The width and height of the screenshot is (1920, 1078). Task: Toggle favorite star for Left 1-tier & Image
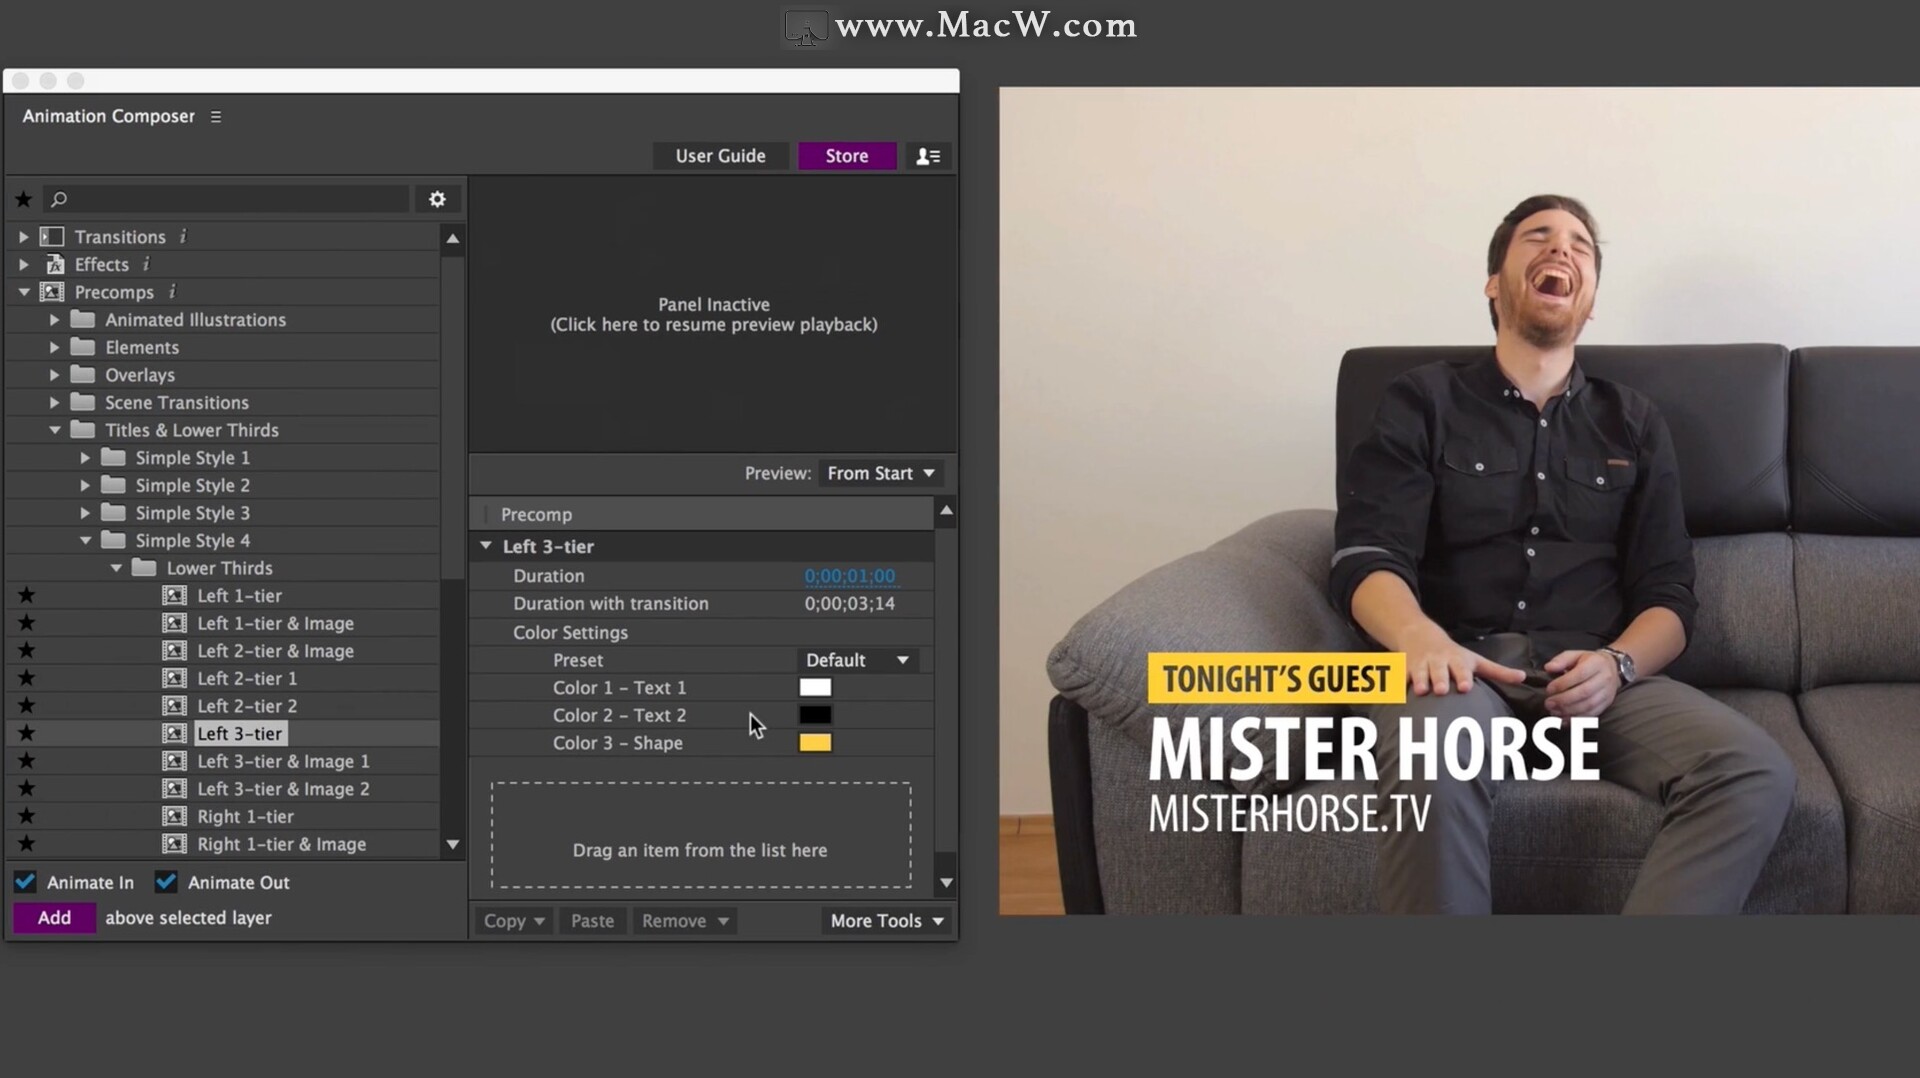tap(27, 623)
